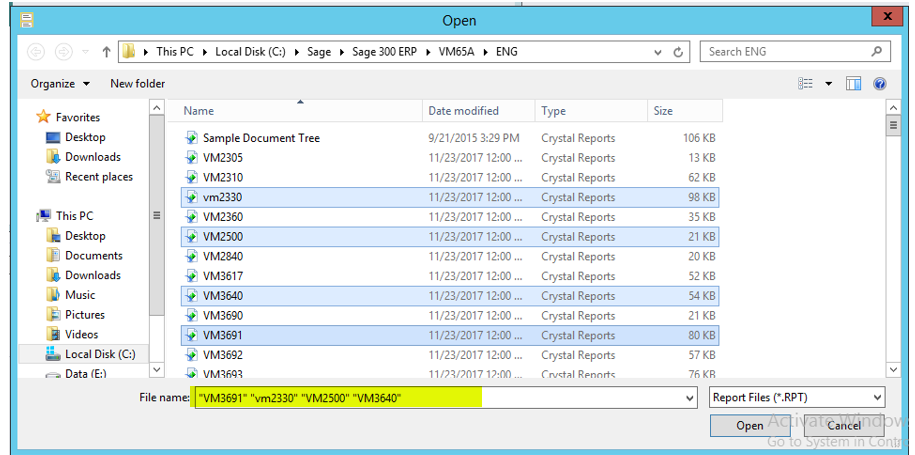The image size is (915, 455).
Task: Click the search magnifier icon
Action: (x=877, y=52)
